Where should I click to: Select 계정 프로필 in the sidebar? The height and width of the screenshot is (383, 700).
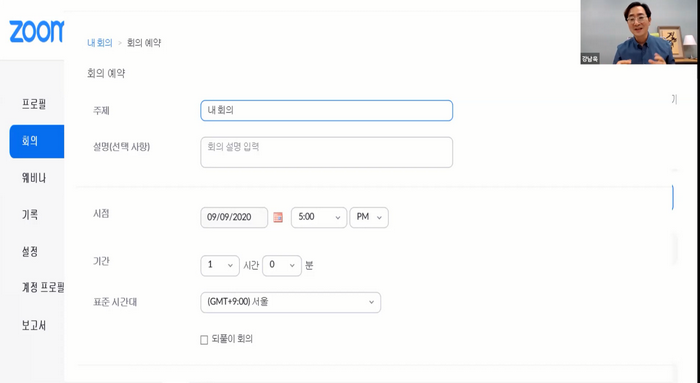tap(43, 287)
